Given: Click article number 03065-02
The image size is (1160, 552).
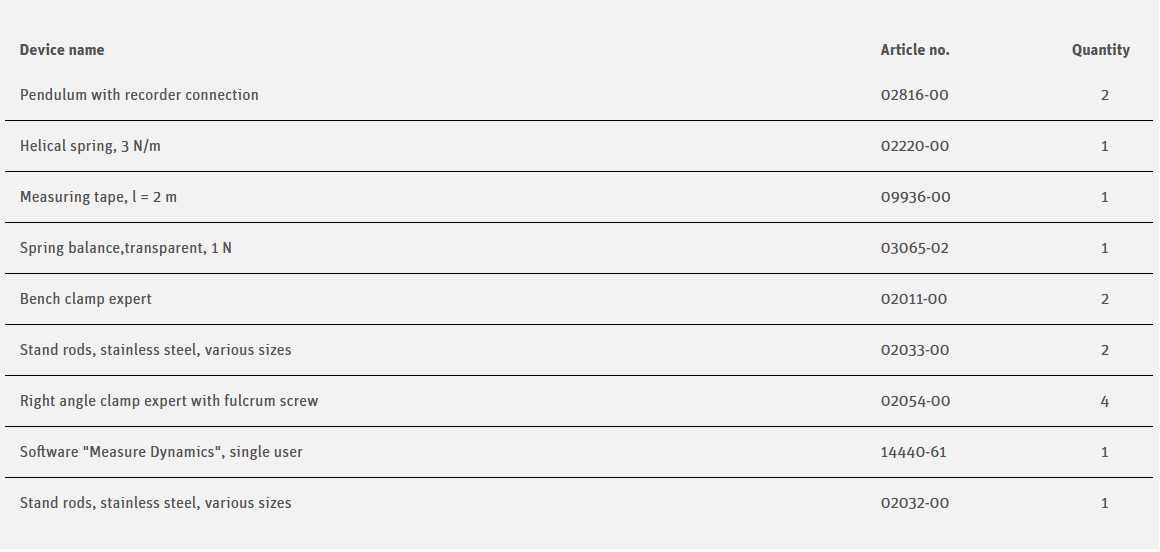Looking at the screenshot, I should click(915, 248).
